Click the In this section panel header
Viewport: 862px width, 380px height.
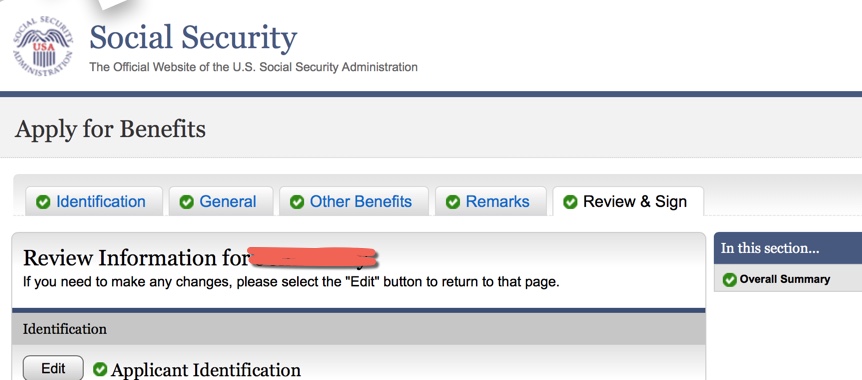pos(788,248)
